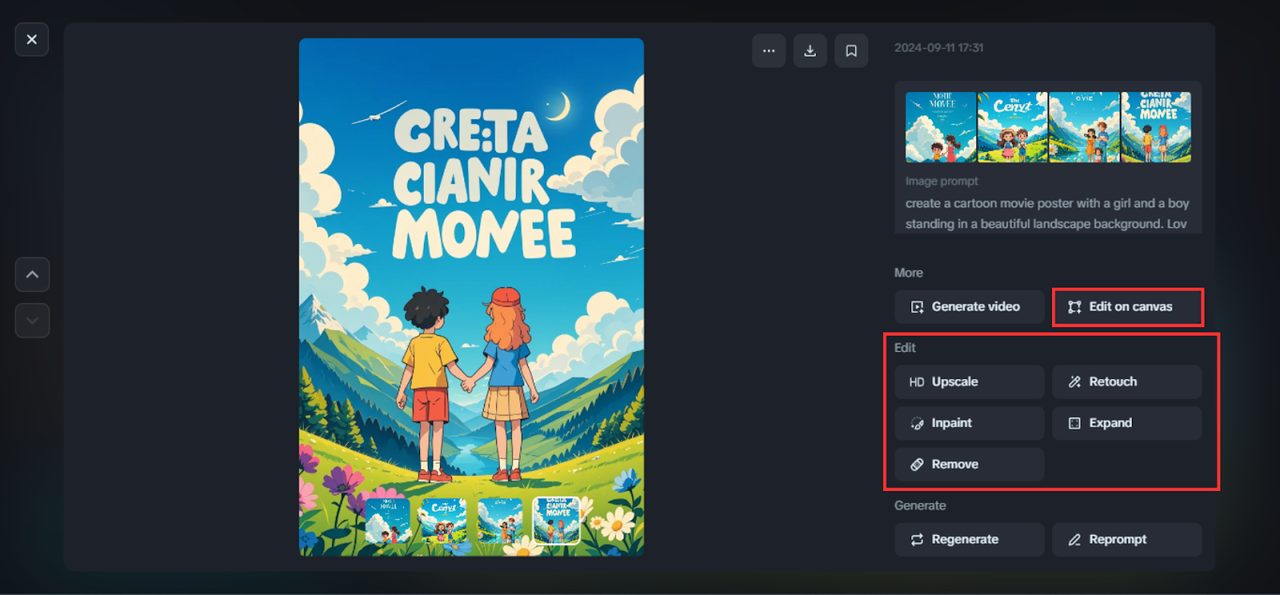Screen dimensions: 1280x595
Task: Click the download icon above the poster
Action: pos(810,51)
